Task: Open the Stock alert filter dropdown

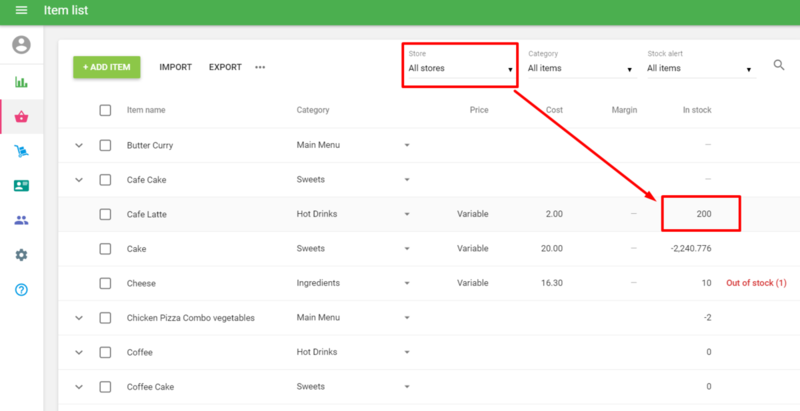Action: click(x=700, y=68)
